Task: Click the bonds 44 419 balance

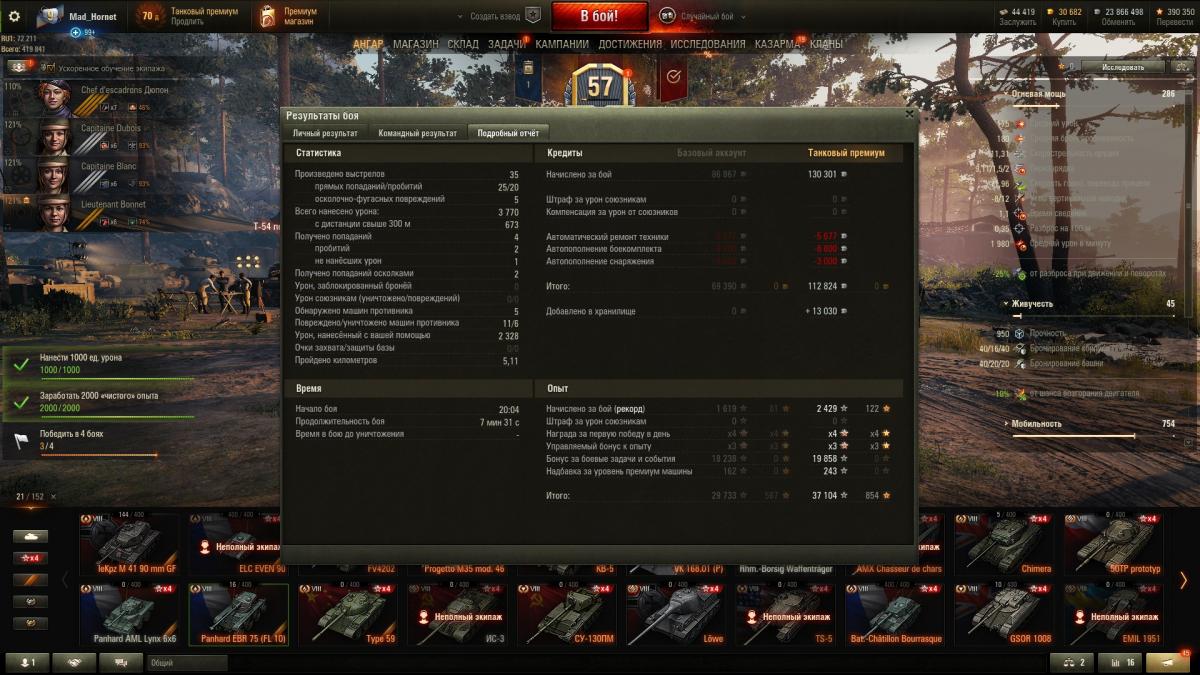Action: (x=1016, y=12)
